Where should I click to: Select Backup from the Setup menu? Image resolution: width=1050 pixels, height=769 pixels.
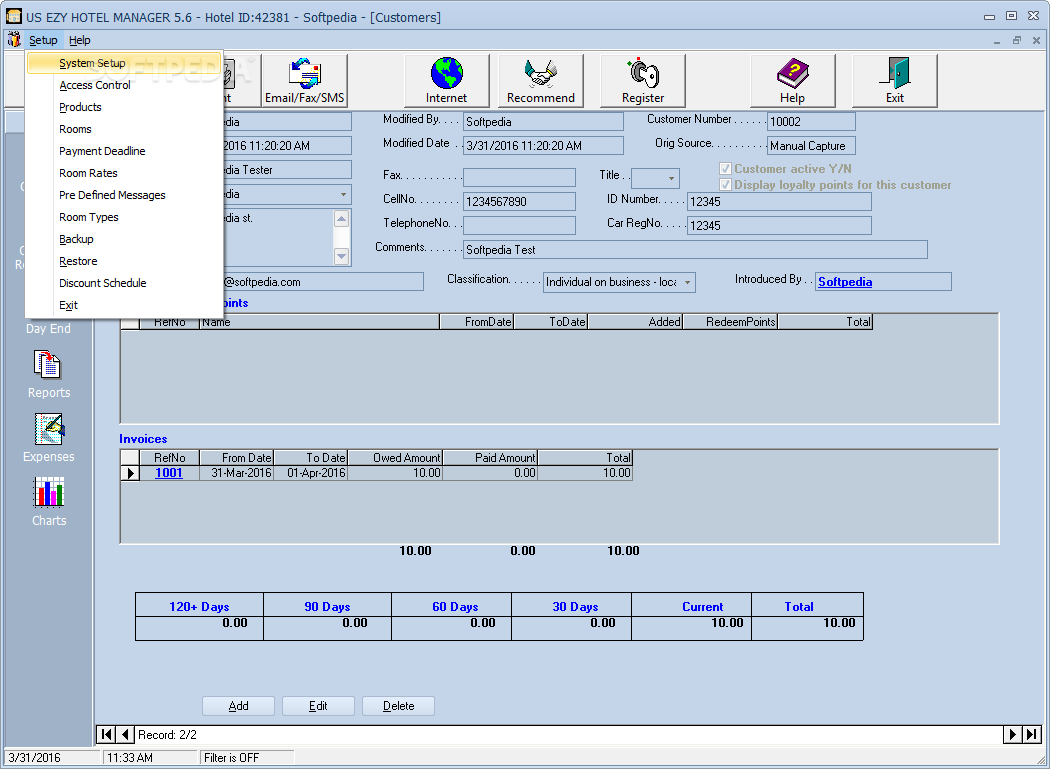[124, 239]
